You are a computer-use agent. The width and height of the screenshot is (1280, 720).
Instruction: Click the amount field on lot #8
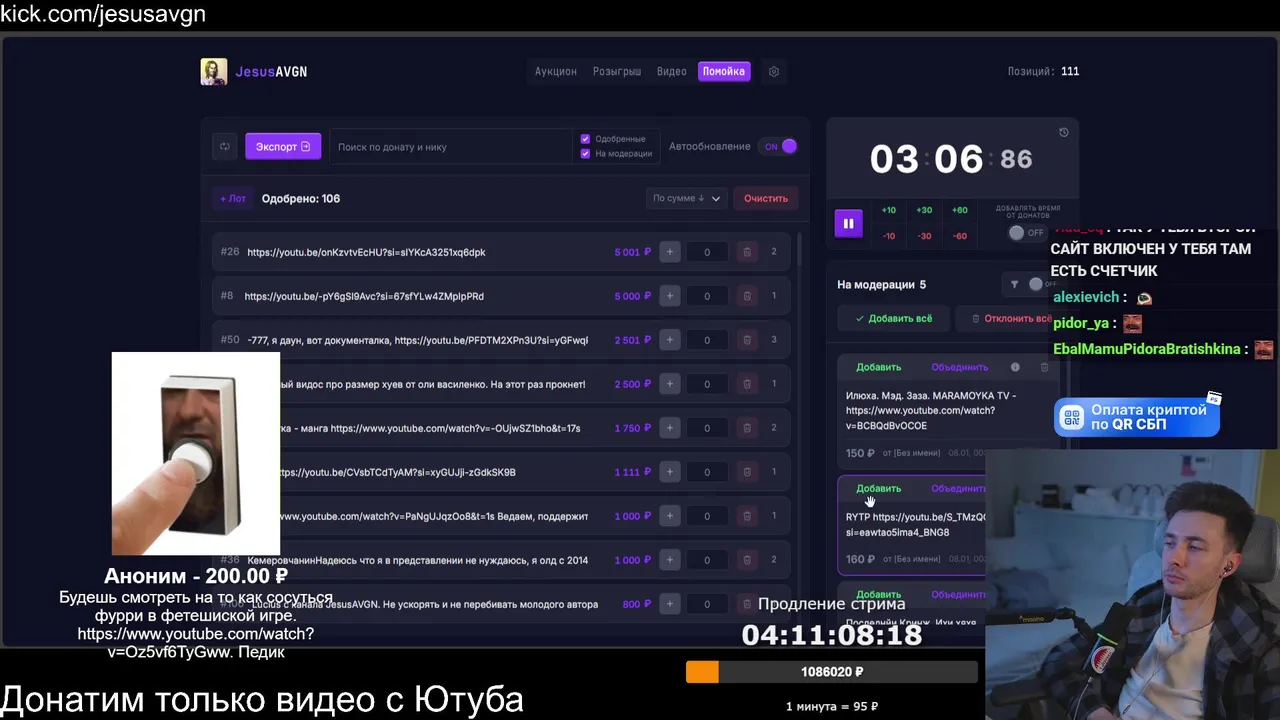coord(707,296)
